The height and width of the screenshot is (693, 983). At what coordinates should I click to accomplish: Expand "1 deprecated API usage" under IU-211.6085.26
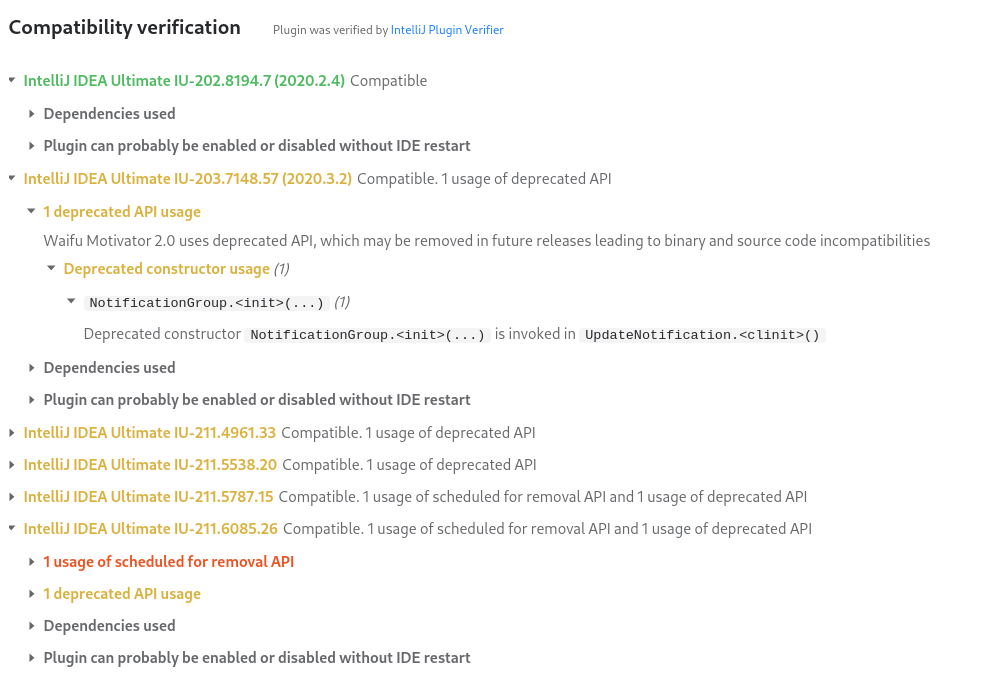31,594
